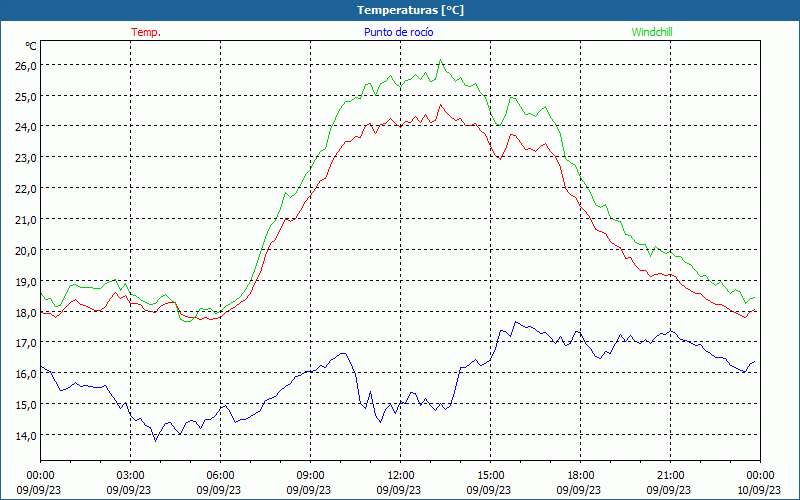Click the 26,0 y-axis value
800x500 pixels.
[26, 66]
